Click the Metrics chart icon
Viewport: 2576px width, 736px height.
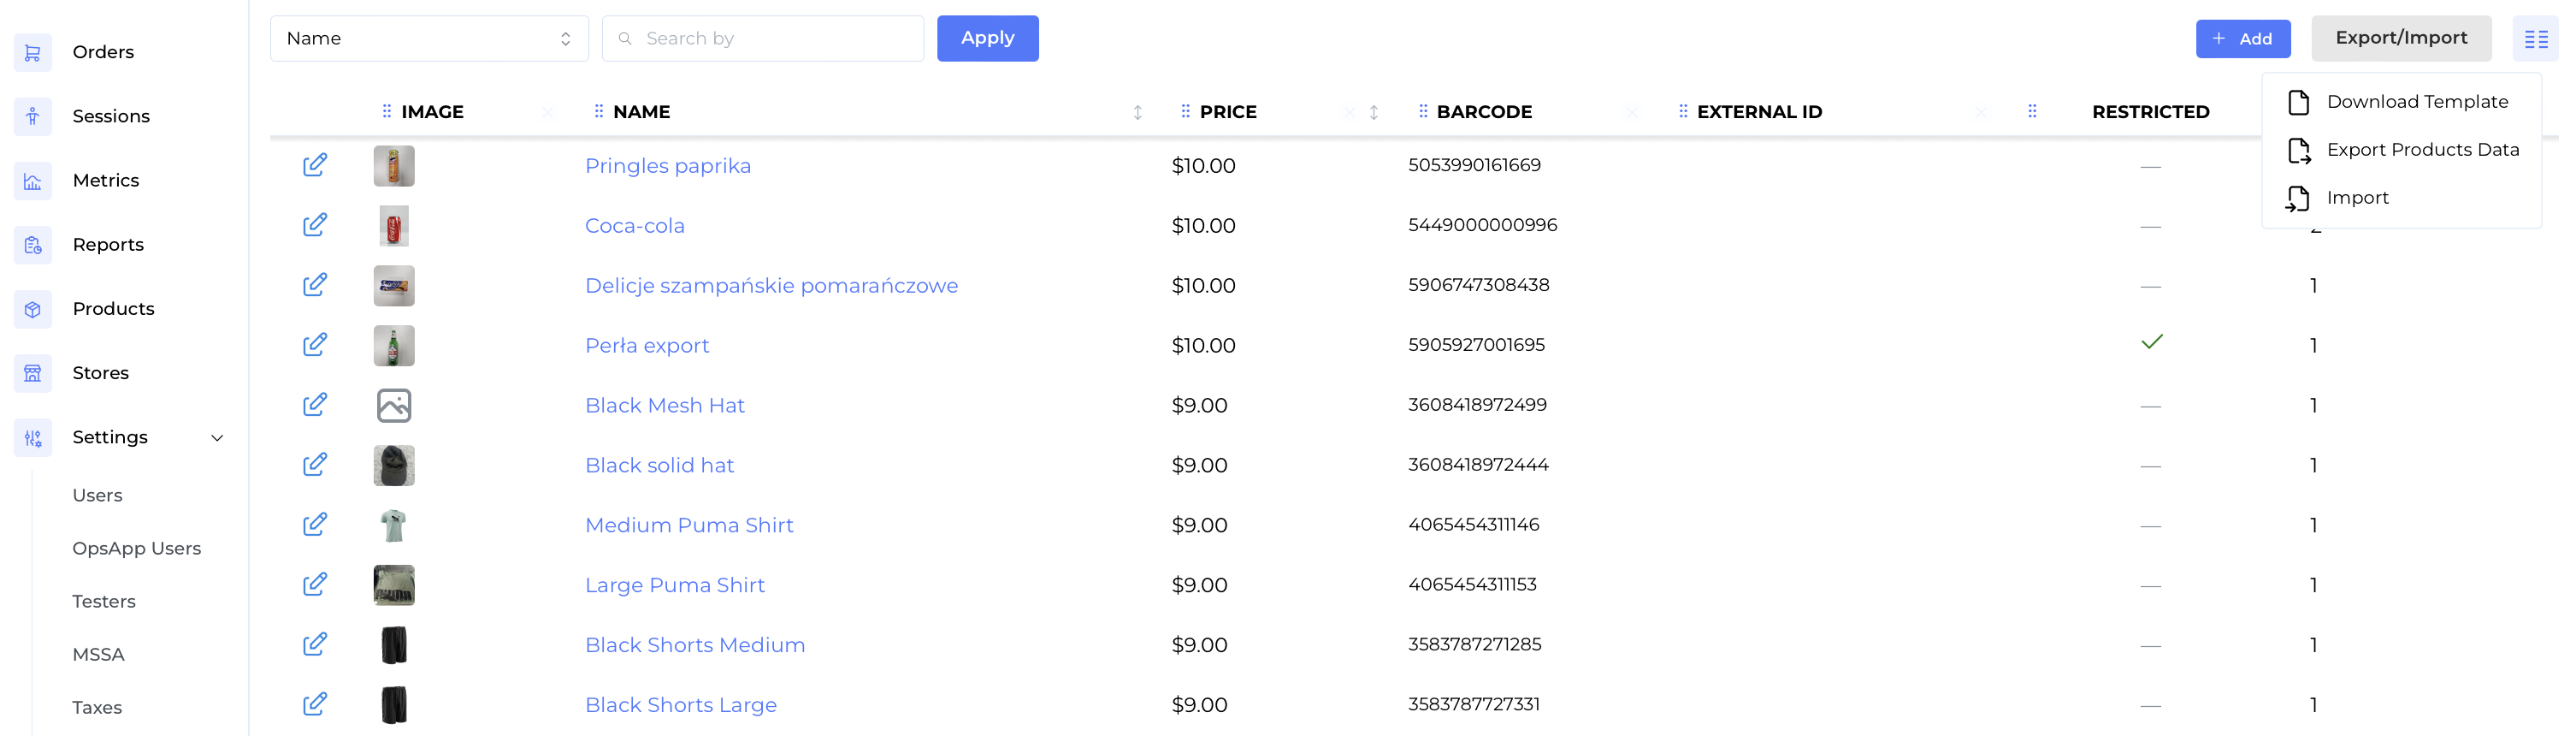[x=33, y=181]
